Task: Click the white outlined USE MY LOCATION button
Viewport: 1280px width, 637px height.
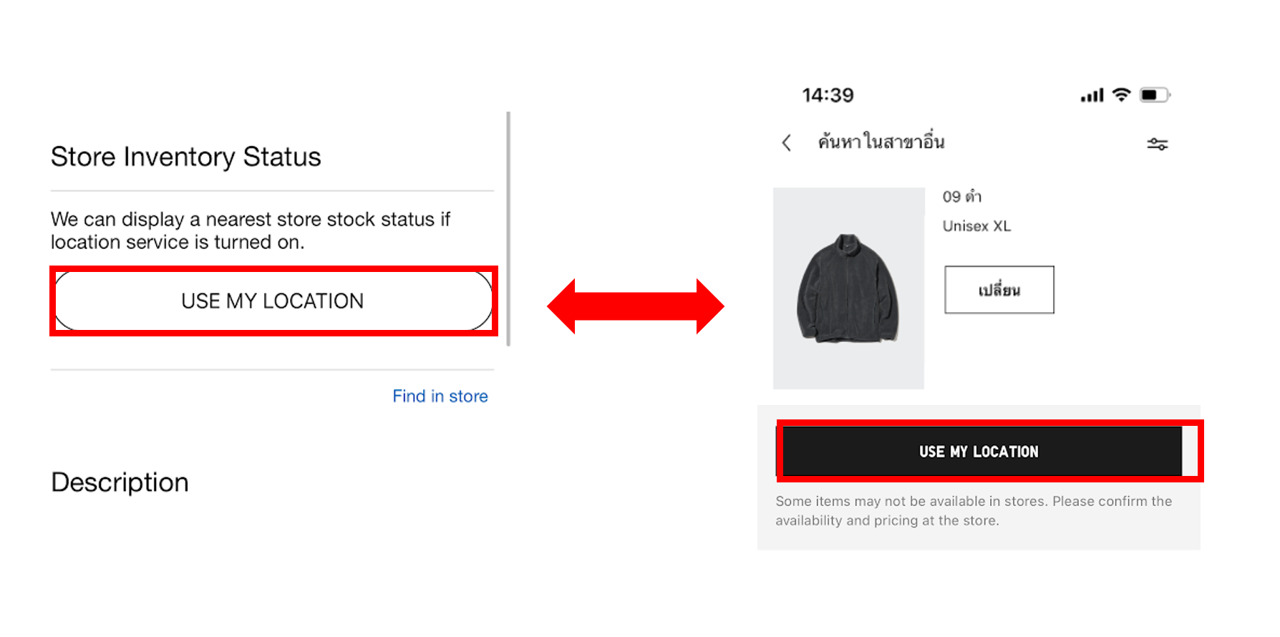Action: pos(273,301)
